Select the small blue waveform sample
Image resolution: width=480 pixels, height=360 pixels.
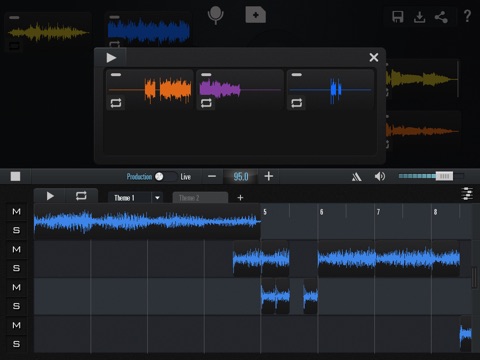pos(330,89)
